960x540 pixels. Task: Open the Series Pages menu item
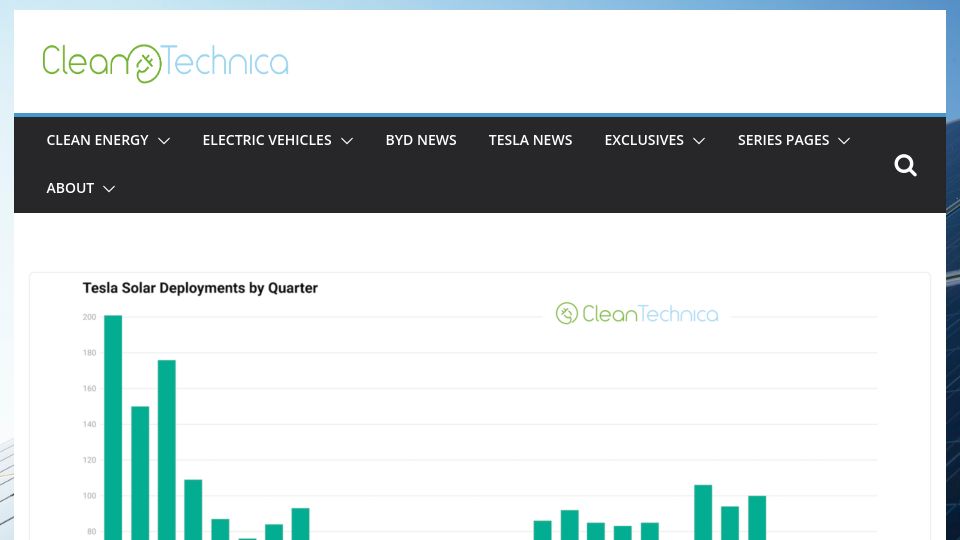[x=783, y=140]
